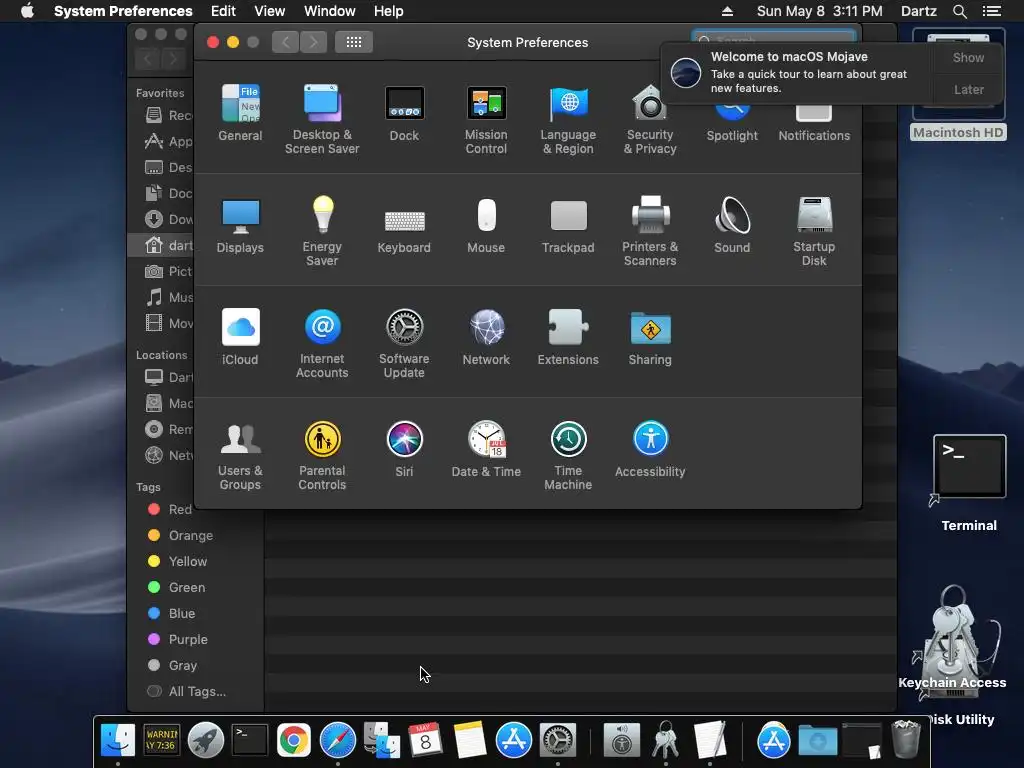The height and width of the screenshot is (768, 1024).
Task: Open Security & Privacy preferences
Action: pyautogui.click(x=650, y=119)
